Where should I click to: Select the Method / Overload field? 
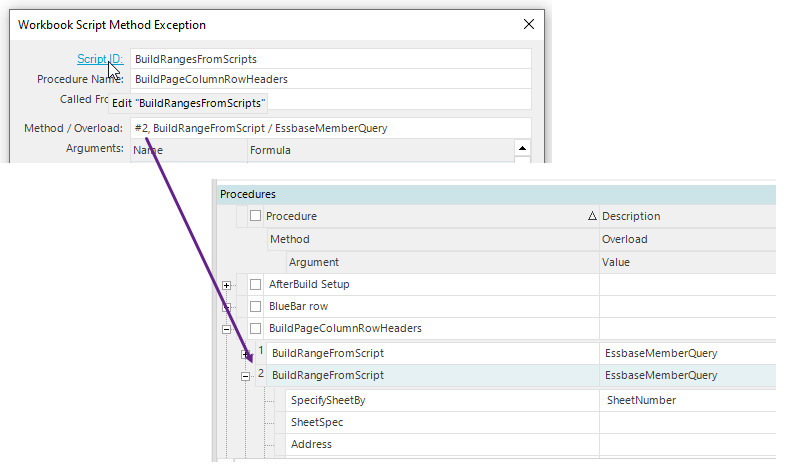(x=331, y=128)
